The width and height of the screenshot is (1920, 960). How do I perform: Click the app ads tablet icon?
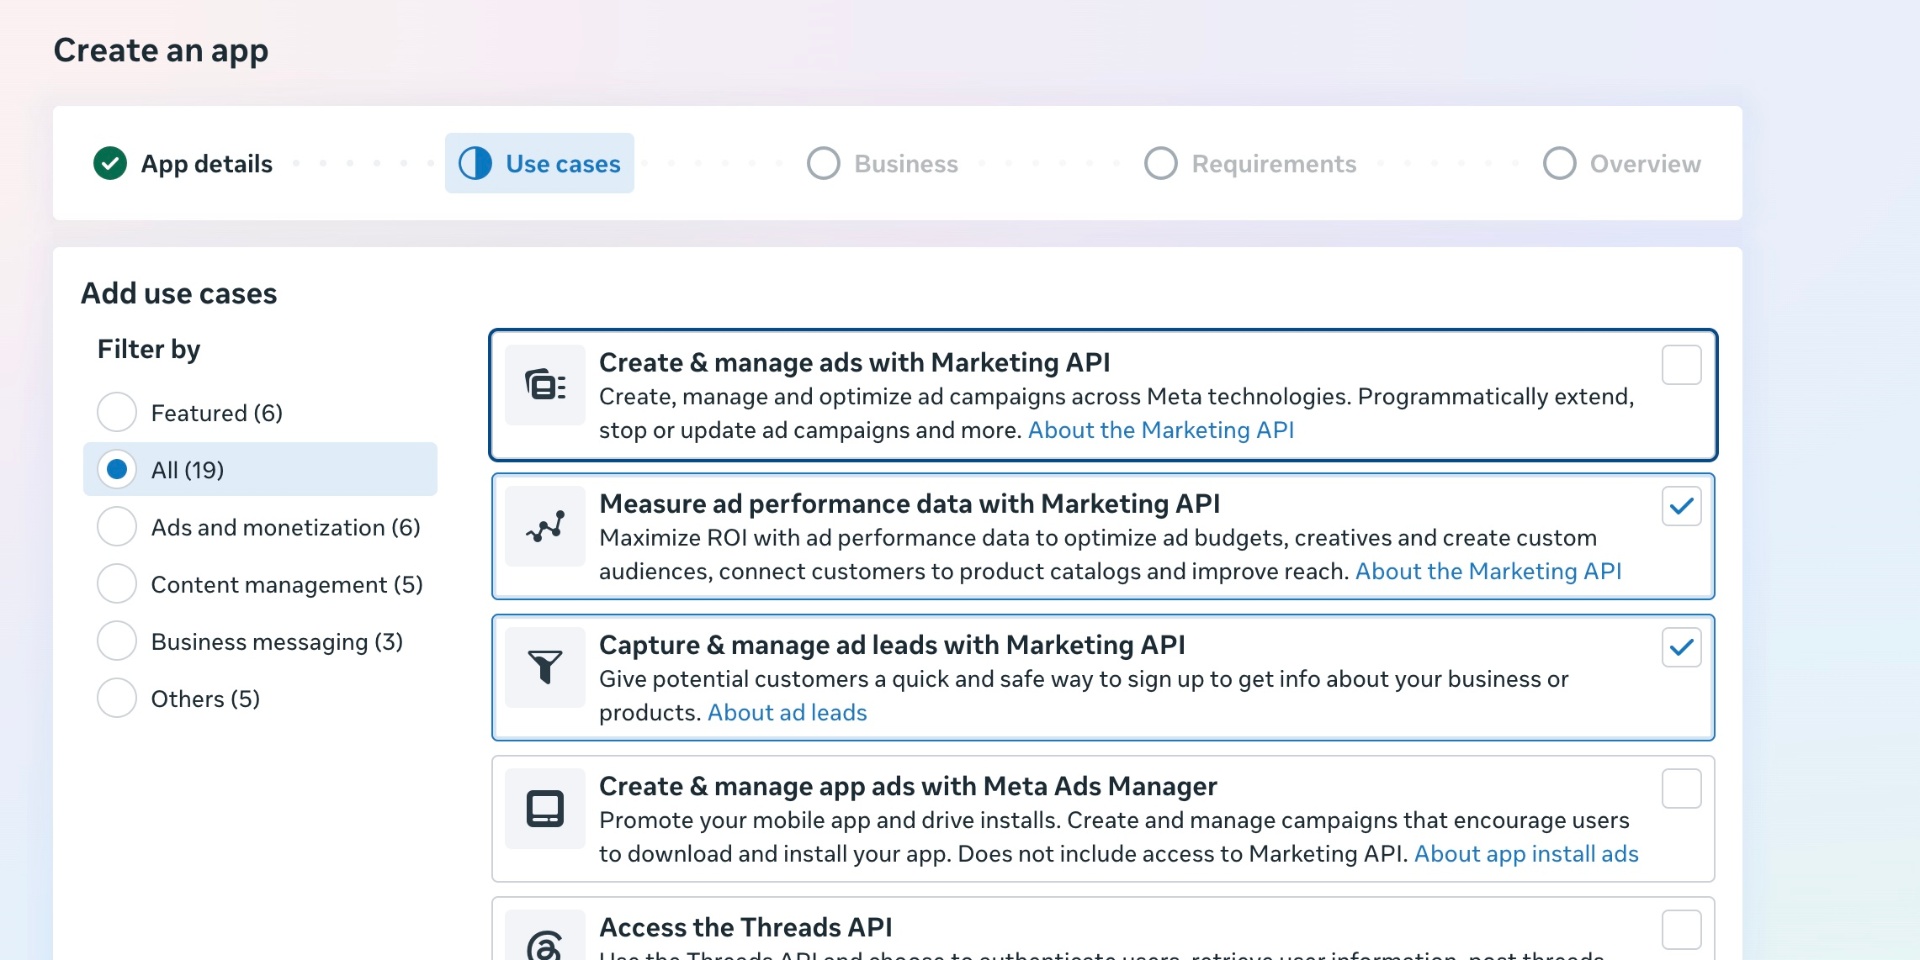[x=545, y=808]
